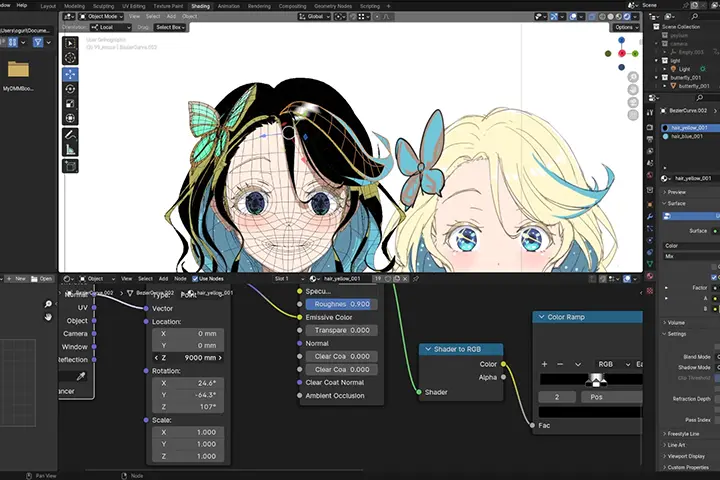The image size is (720, 480).
Task: Click the pan hand gizmo in viewport
Action: tap(633, 90)
